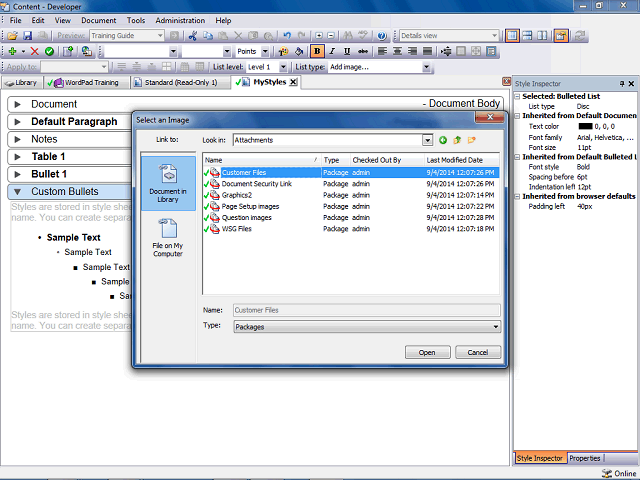Image resolution: width=640 pixels, height=480 pixels.
Task: Click the Copy toolbar icon
Action: pos(208,36)
